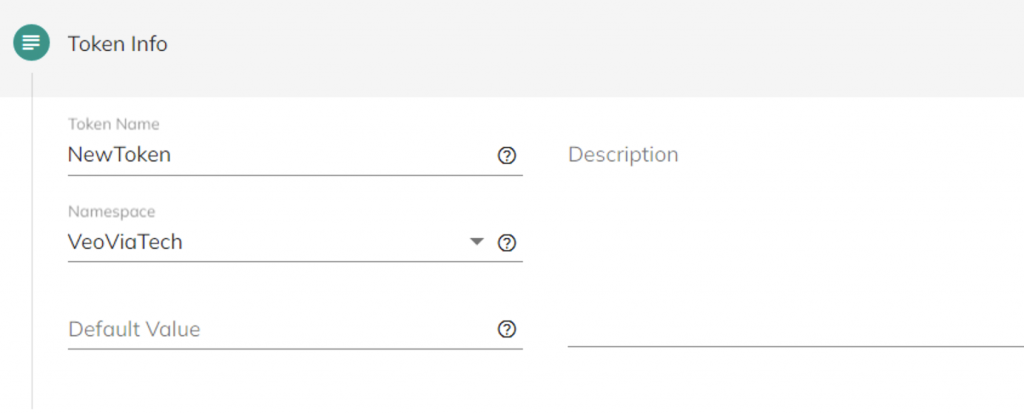Open the VeoViaTech namespace combo box

[x=295, y=242]
